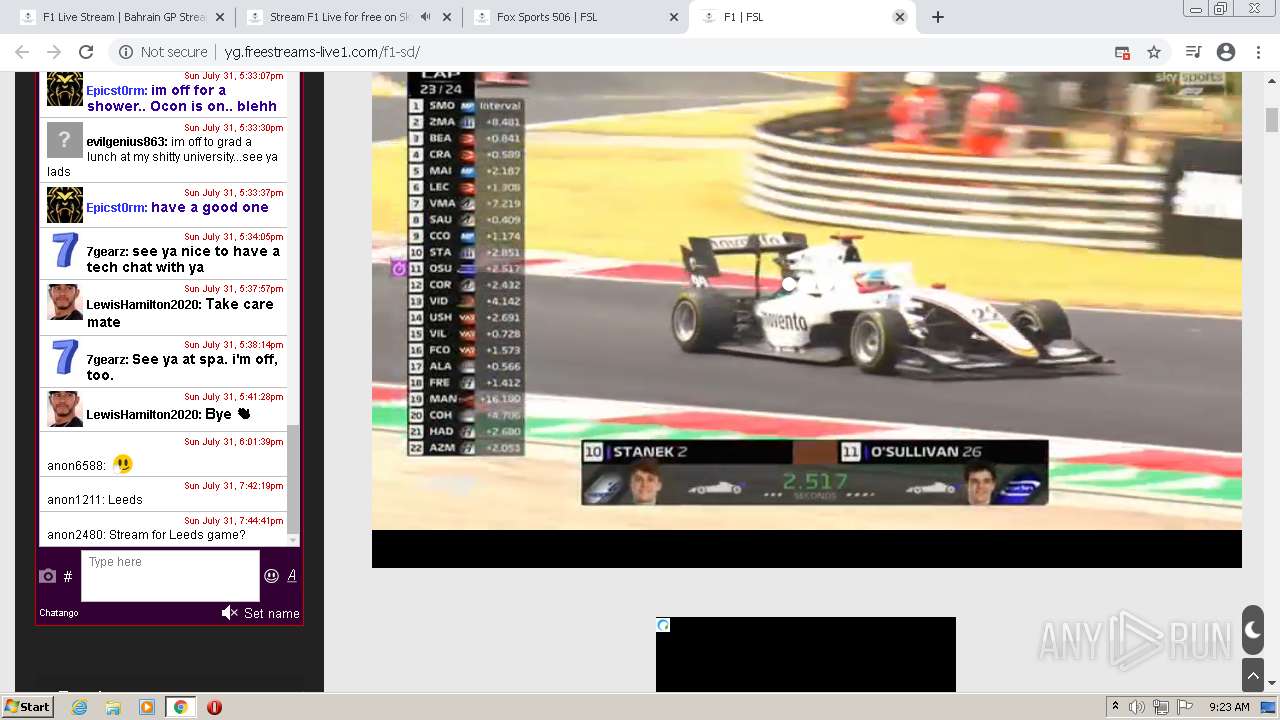Open Opera from taskbar
Viewport: 1280px width, 720px height.
(x=214, y=707)
